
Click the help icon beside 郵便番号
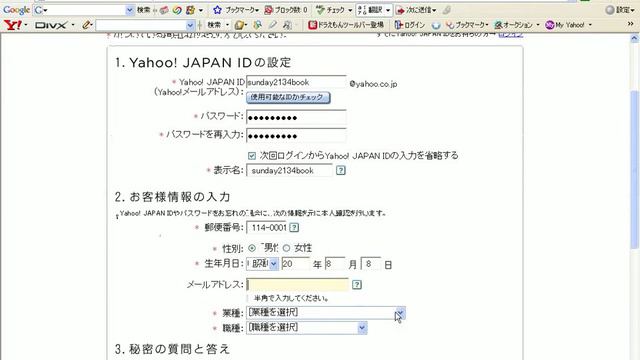pyautogui.click(x=294, y=228)
